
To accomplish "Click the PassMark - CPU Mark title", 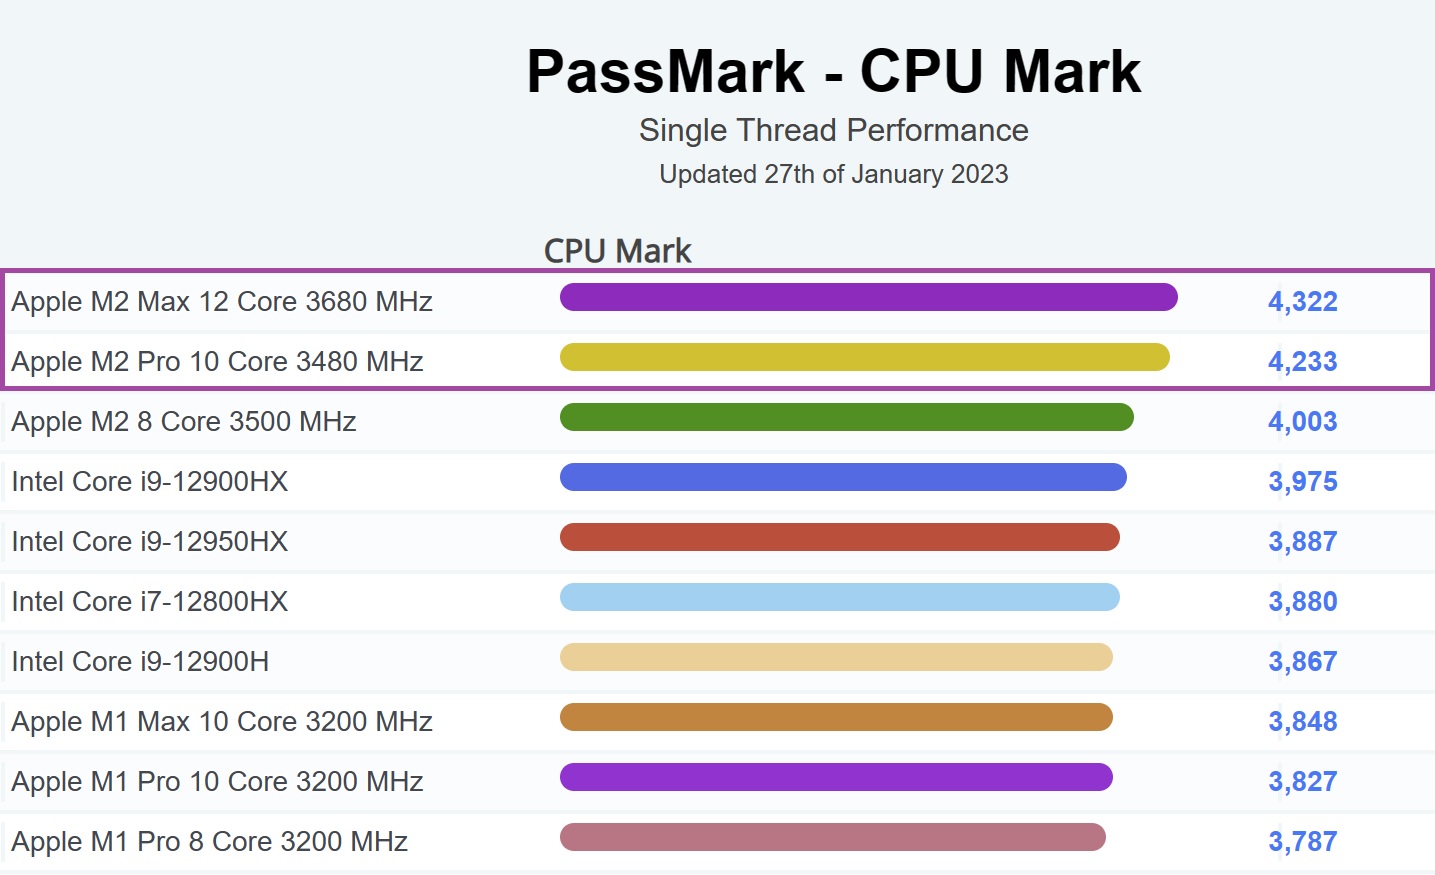I will point(834,71).
